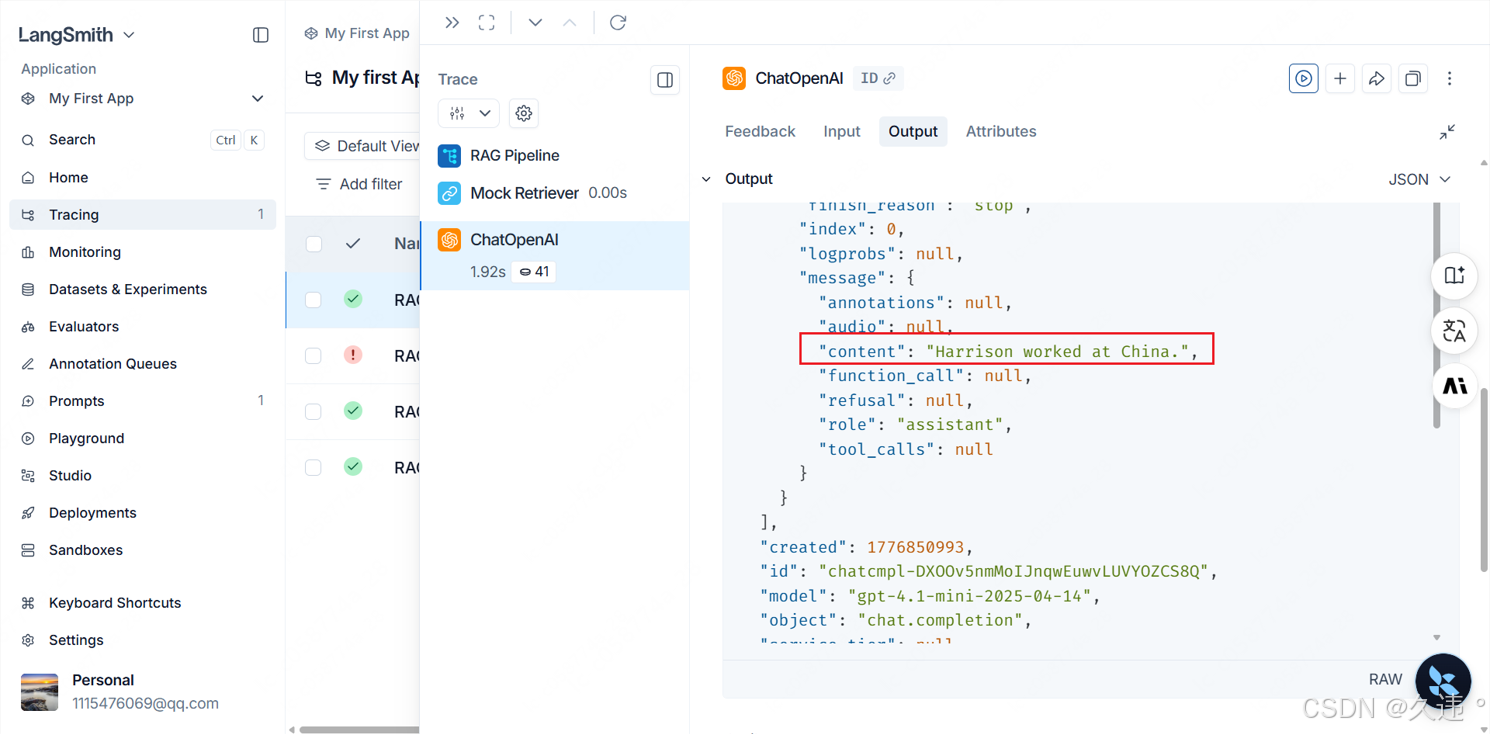This screenshot has width=1490, height=734.
Task: Open the Search field in sidebar
Action: (142, 140)
